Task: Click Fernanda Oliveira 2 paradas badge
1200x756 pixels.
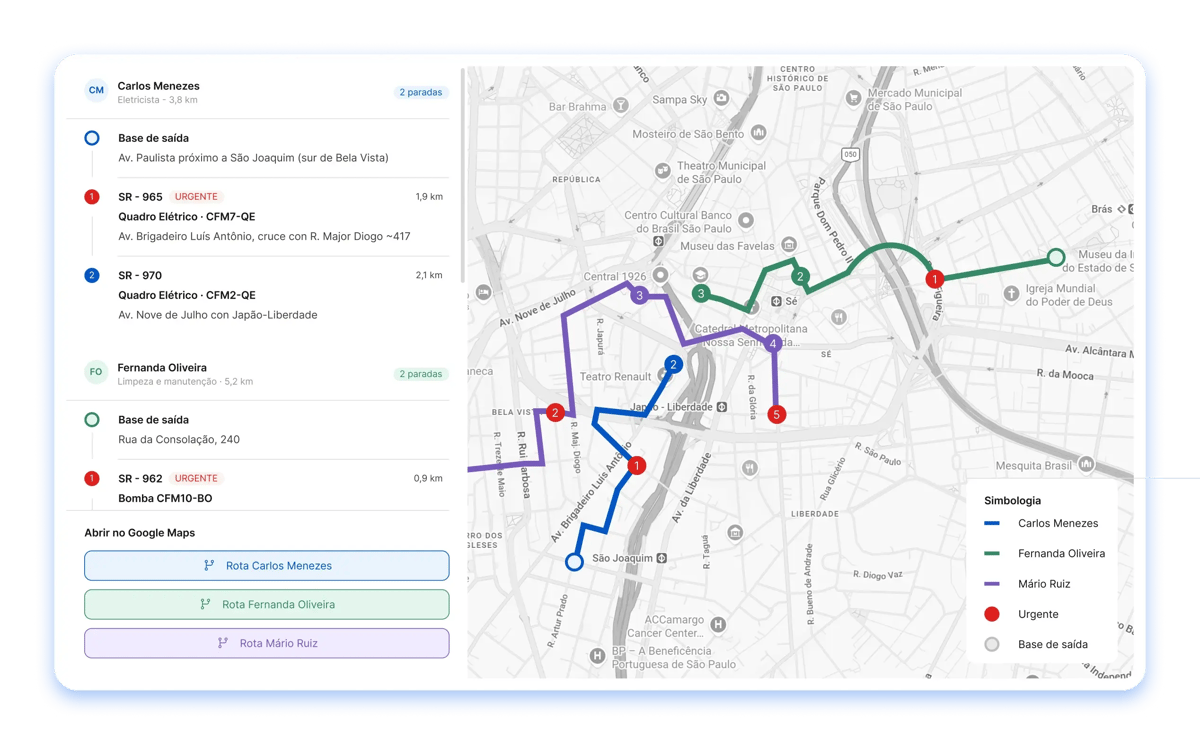Action: (x=421, y=374)
